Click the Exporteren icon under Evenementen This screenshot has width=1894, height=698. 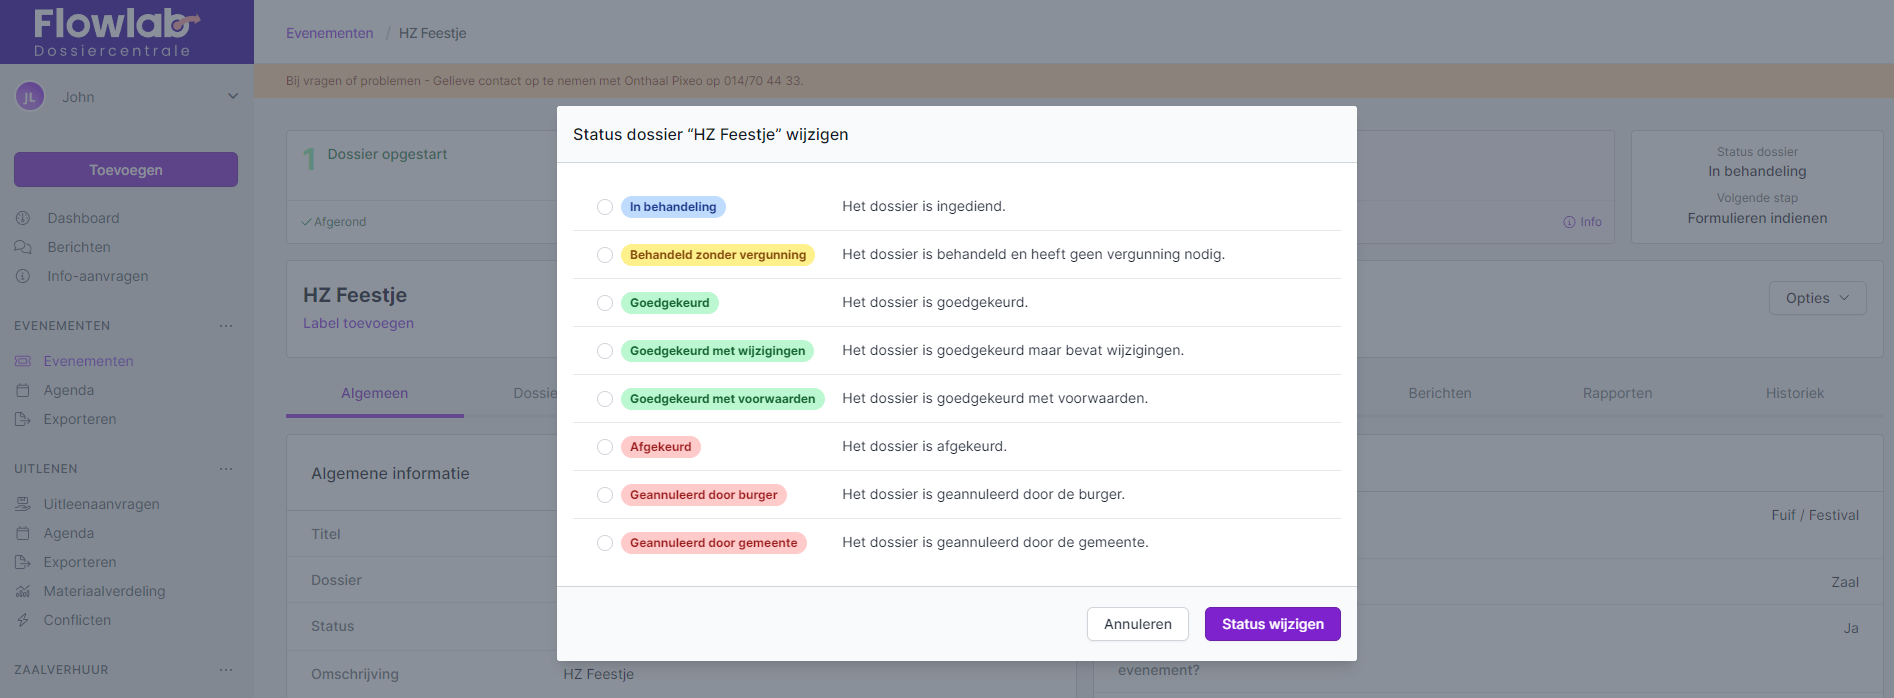coord(23,419)
